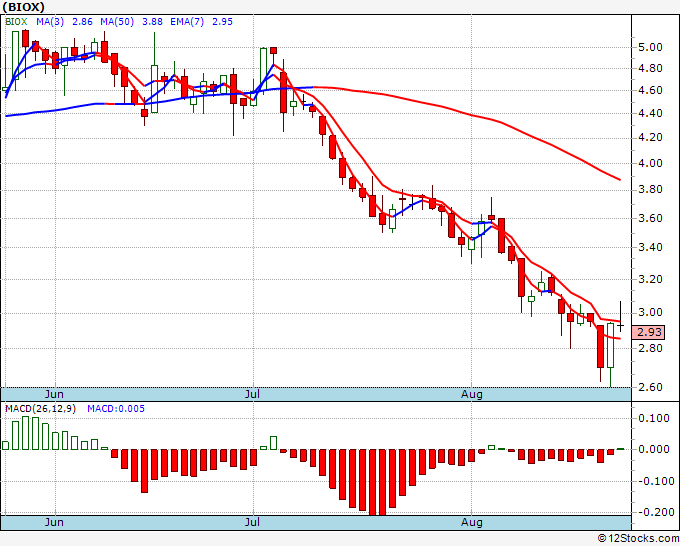Click the end of the MA(50) line
The height and width of the screenshot is (546, 680).
point(619,179)
